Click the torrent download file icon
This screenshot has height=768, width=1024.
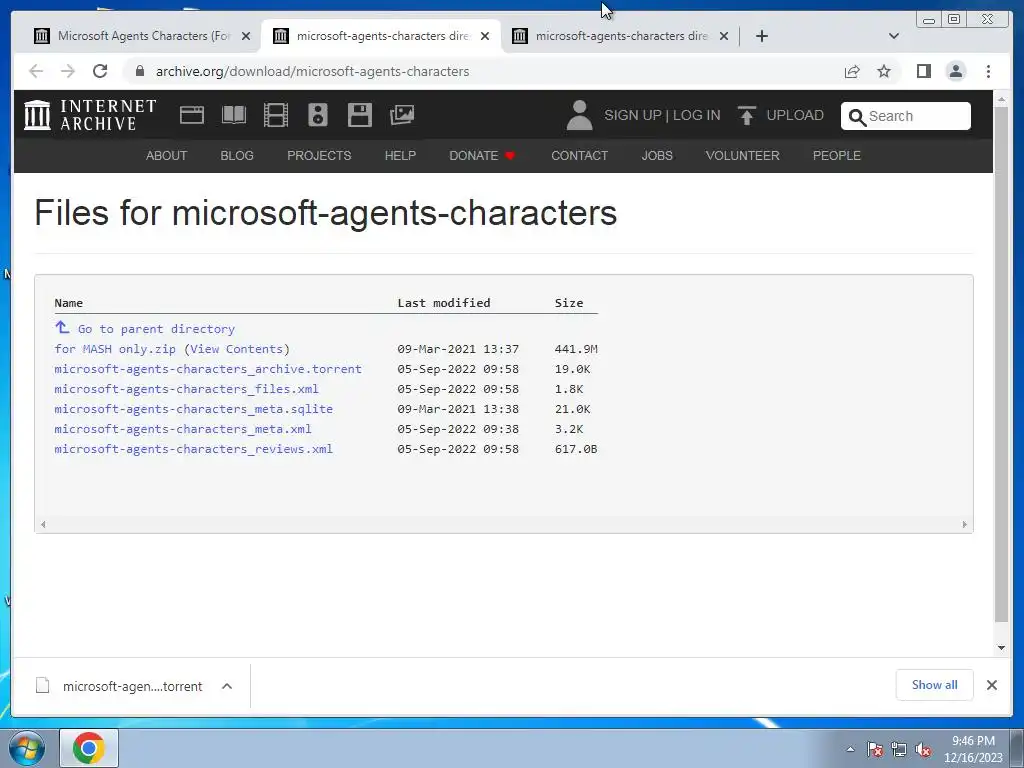pyautogui.click(x=42, y=686)
